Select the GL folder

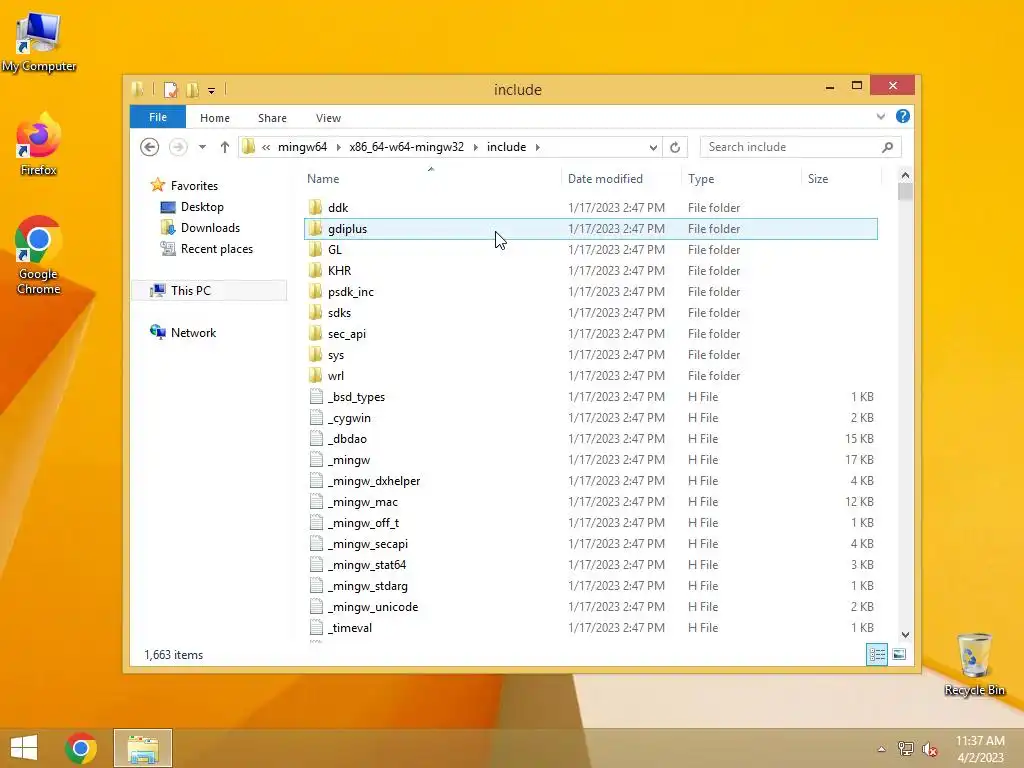pyautogui.click(x=590, y=249)
